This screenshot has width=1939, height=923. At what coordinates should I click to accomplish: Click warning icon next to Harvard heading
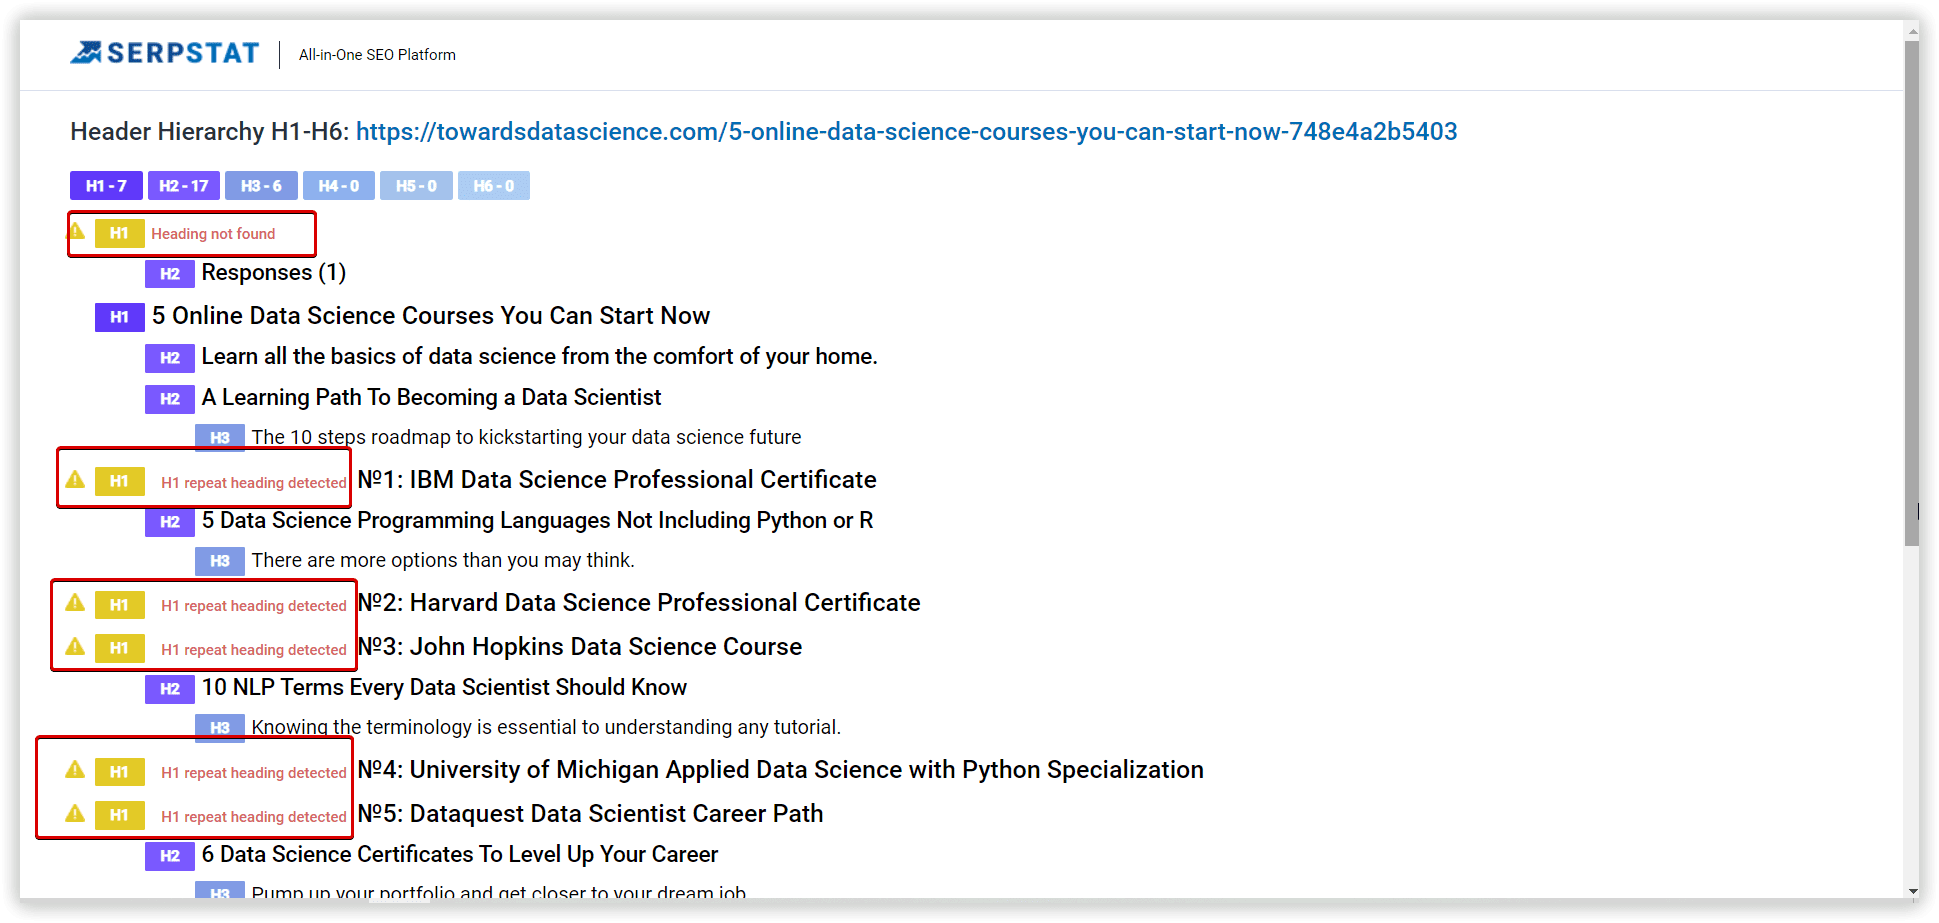click(75, 603)
